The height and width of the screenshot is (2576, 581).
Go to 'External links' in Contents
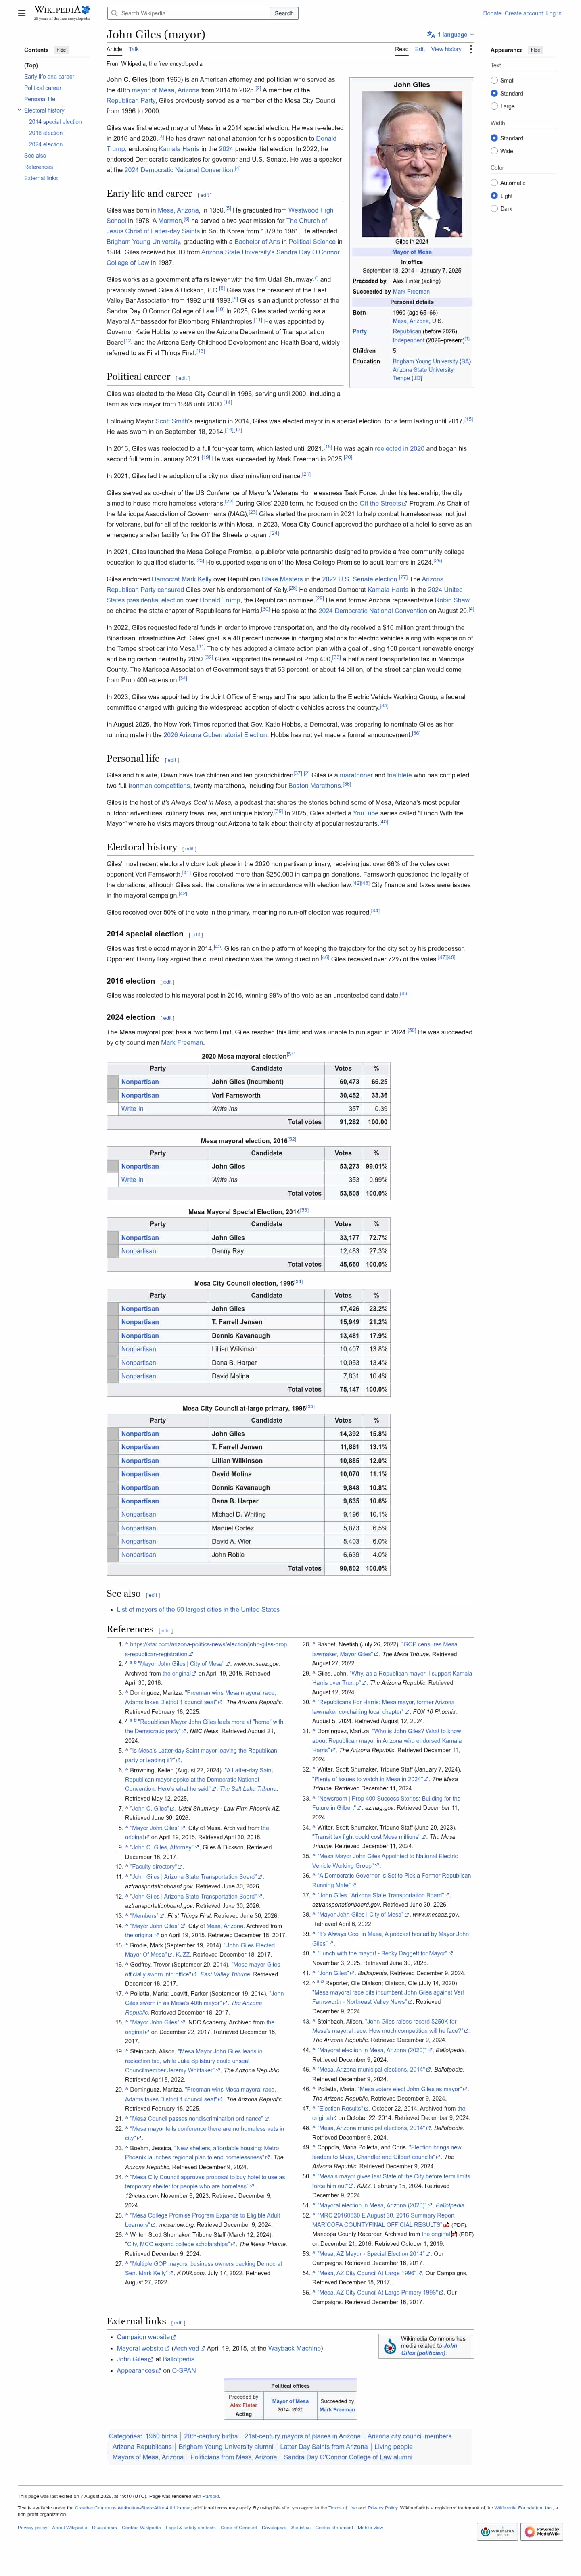(x=41, y=178)
